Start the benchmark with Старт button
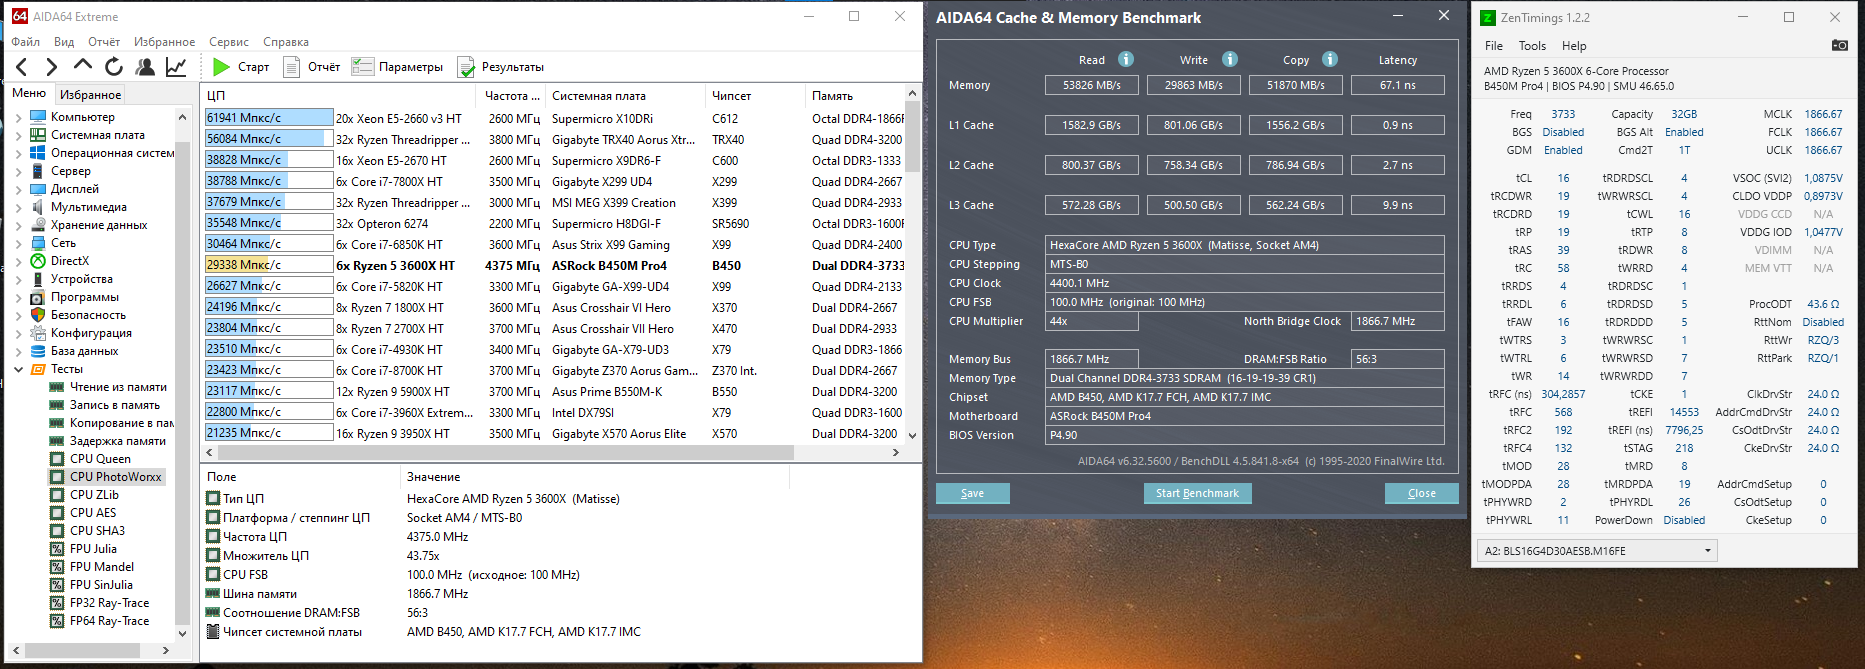1865x669 pixels. [241, 67]
